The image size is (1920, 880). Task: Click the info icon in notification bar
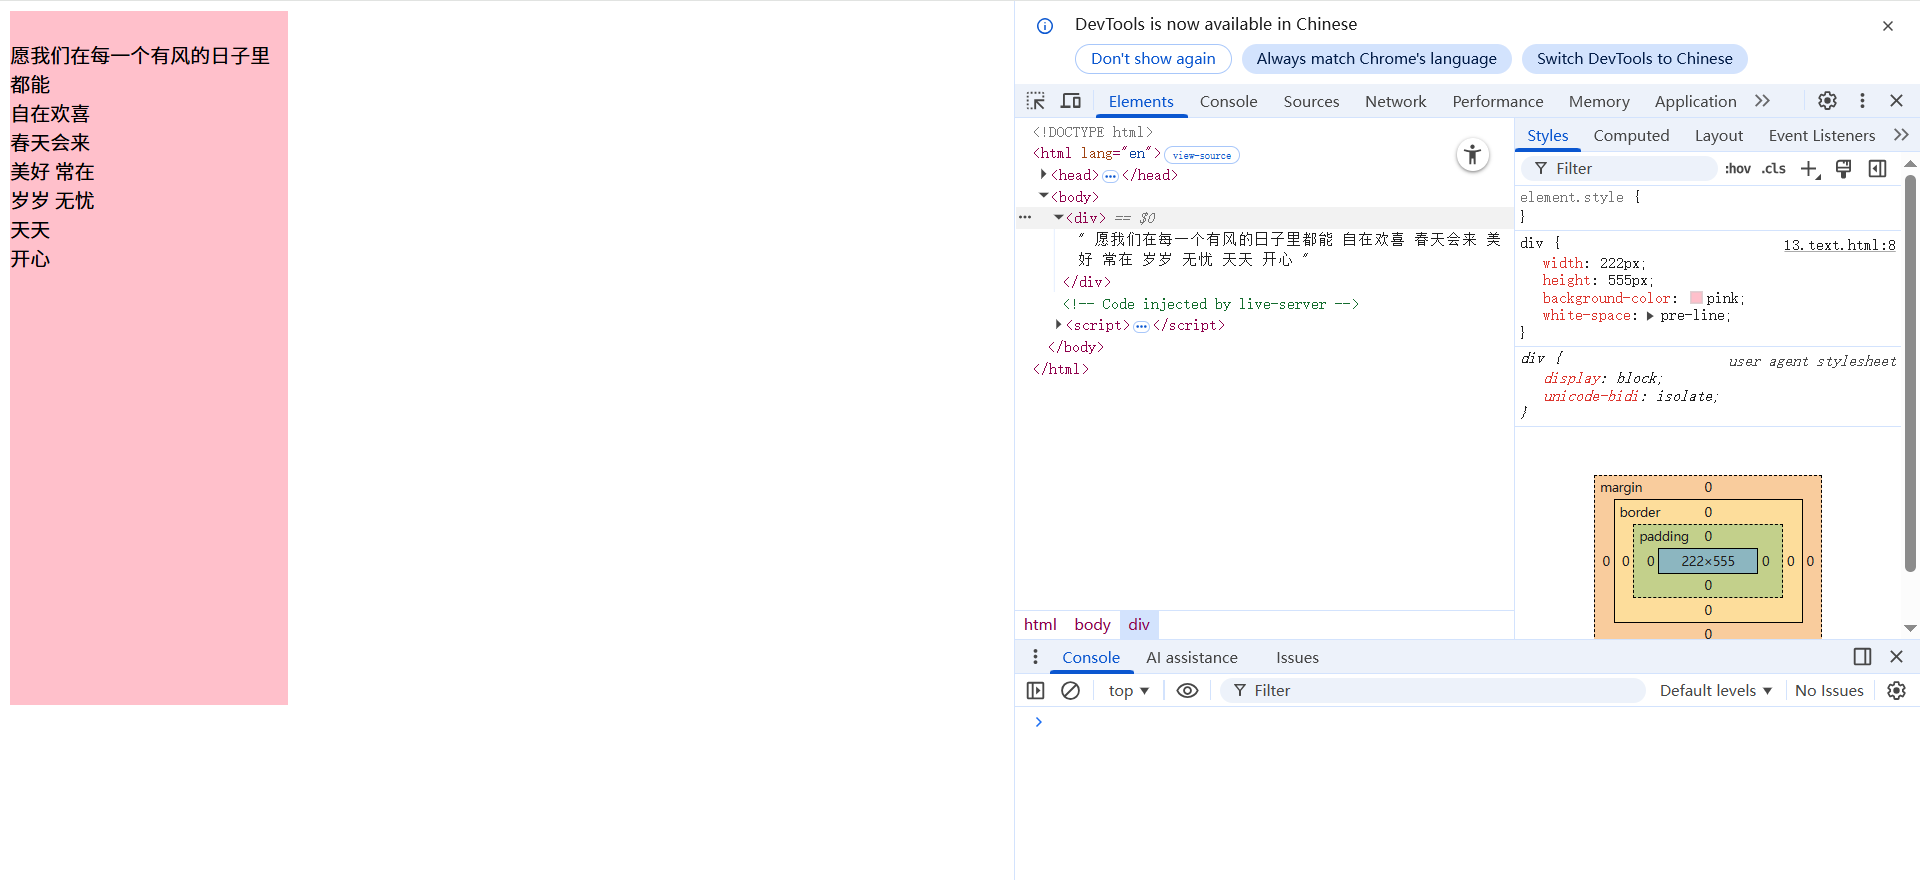click(1045, 26)
